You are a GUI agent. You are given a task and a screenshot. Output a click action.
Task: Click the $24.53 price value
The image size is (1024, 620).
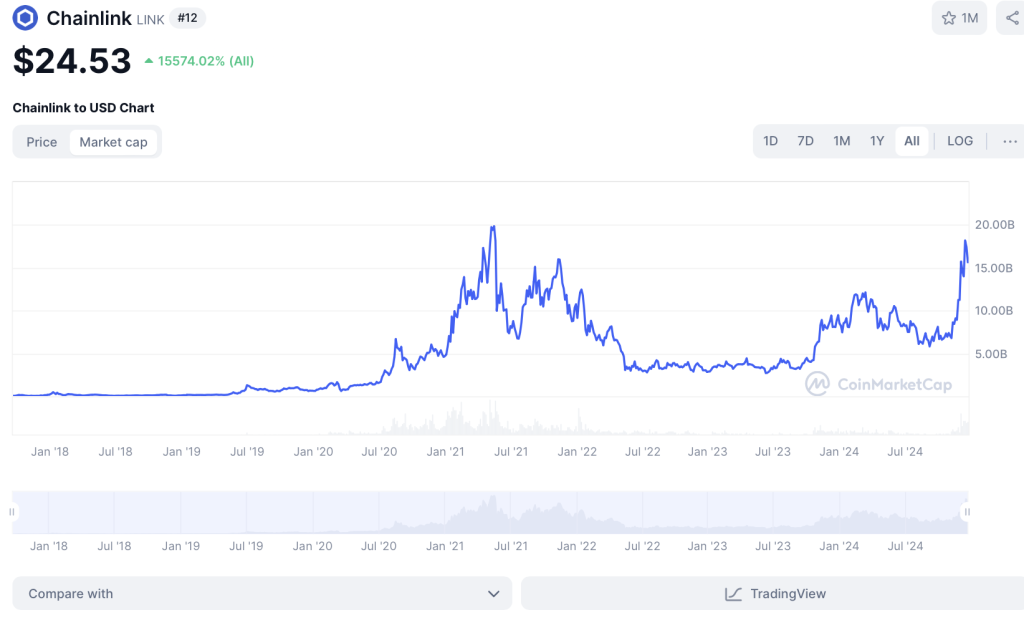72,61
